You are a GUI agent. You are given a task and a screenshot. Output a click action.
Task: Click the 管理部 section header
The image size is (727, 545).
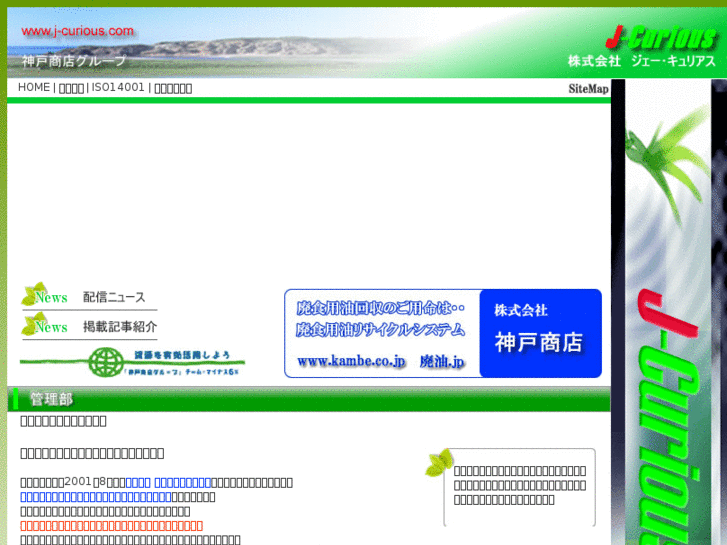click(x=309, y=399)
